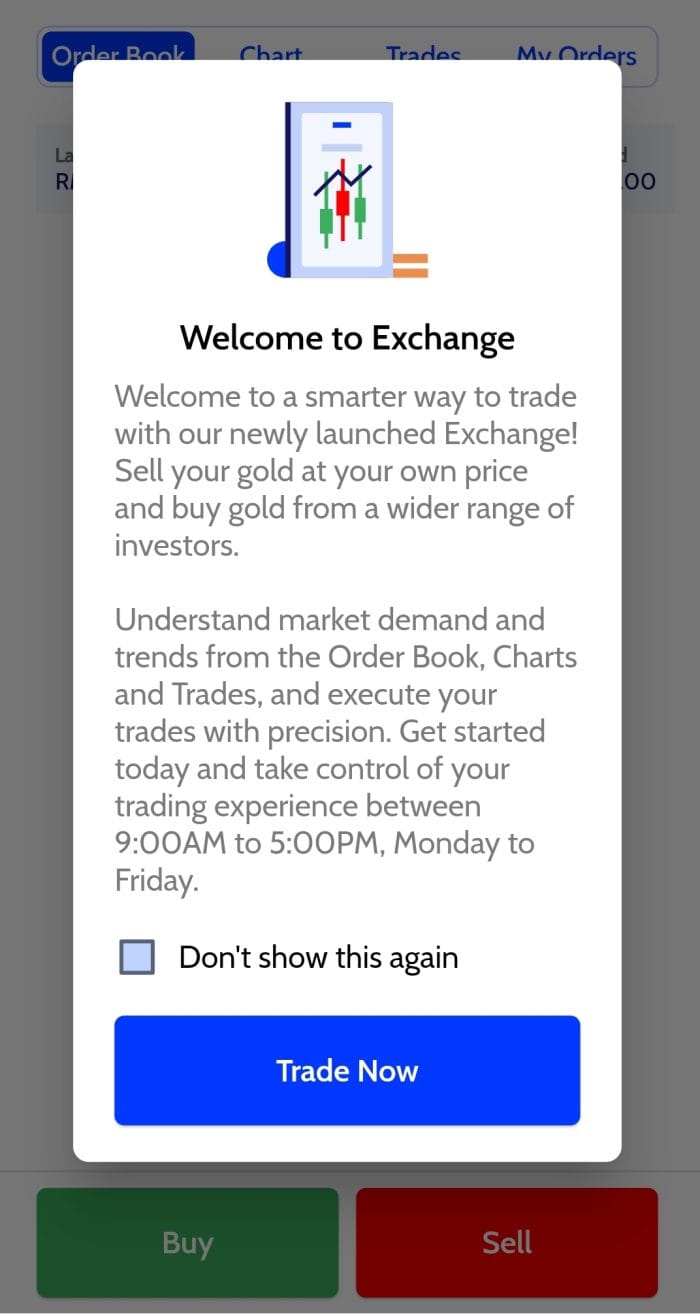Image resolution: width=700 pixels, height=1314 pixels.
Task: Tick the "Don't show this again" checkbox
Action: pos(137,957)
